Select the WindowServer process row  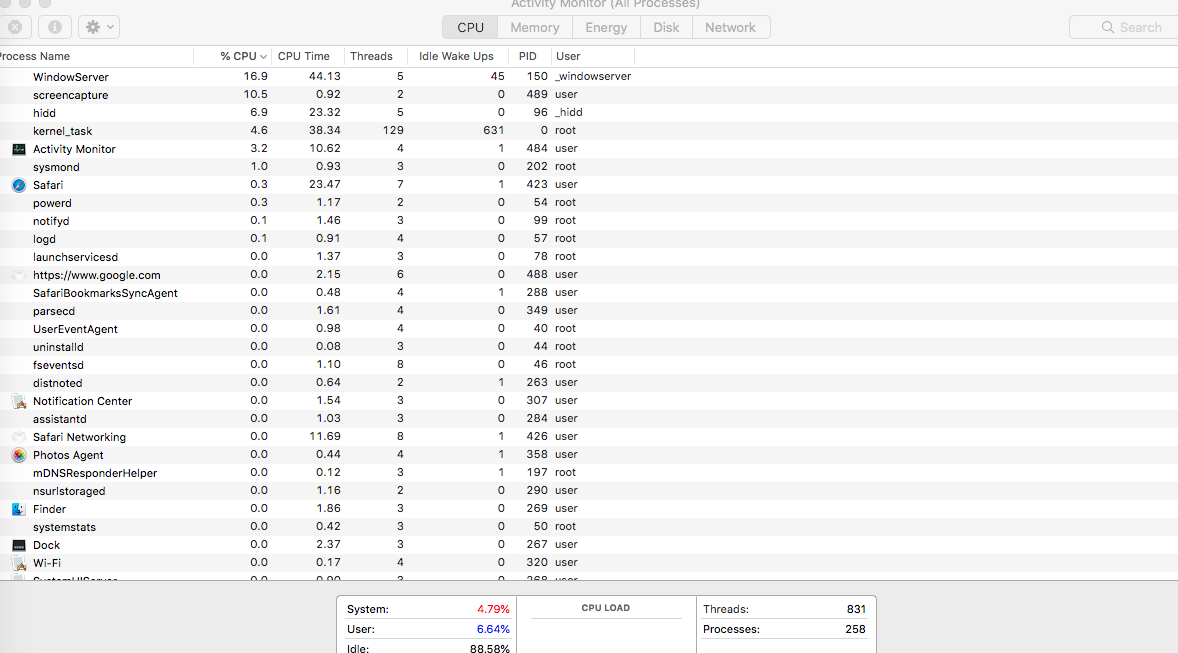pos(589,77)
